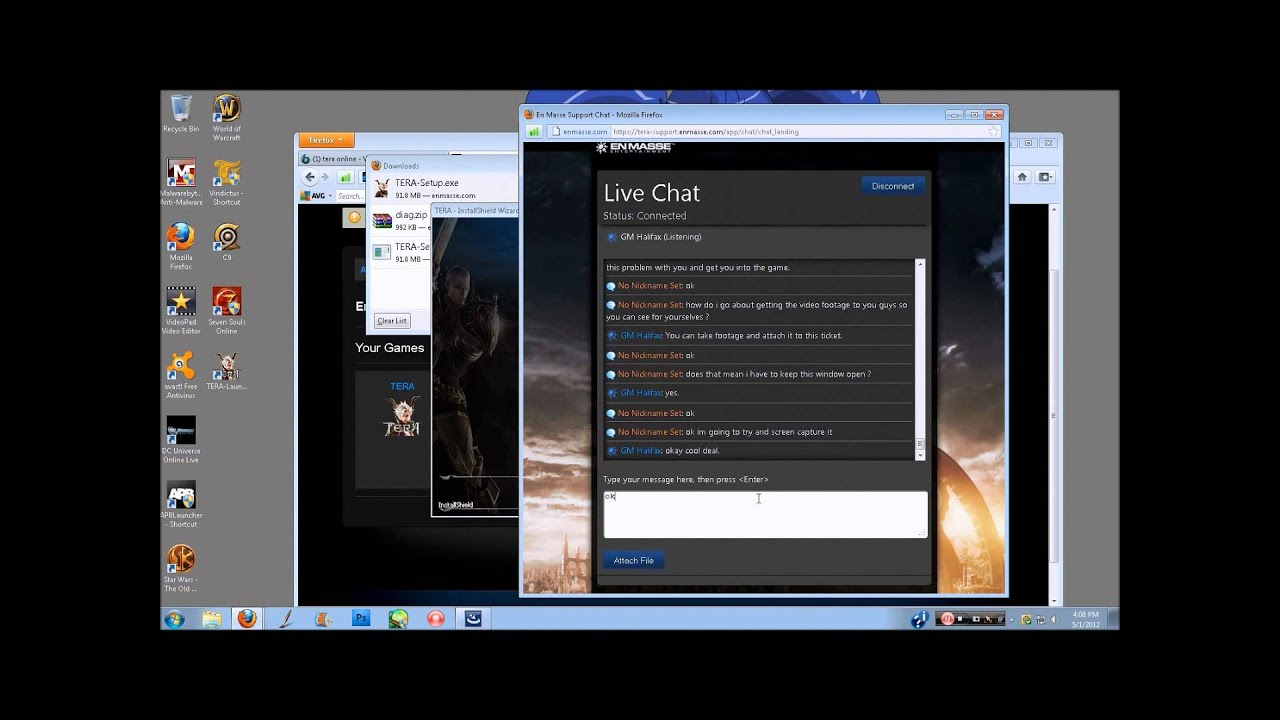Open the C9 desktop shortcut
The width and height of the screenshot is (1280, 720).
coord(227,242)
